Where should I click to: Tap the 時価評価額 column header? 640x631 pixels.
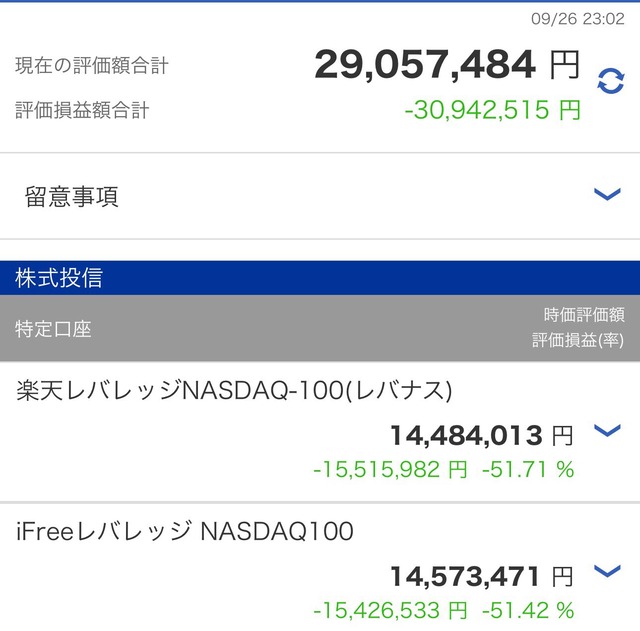pyautogui.click(x=582, y=316)
